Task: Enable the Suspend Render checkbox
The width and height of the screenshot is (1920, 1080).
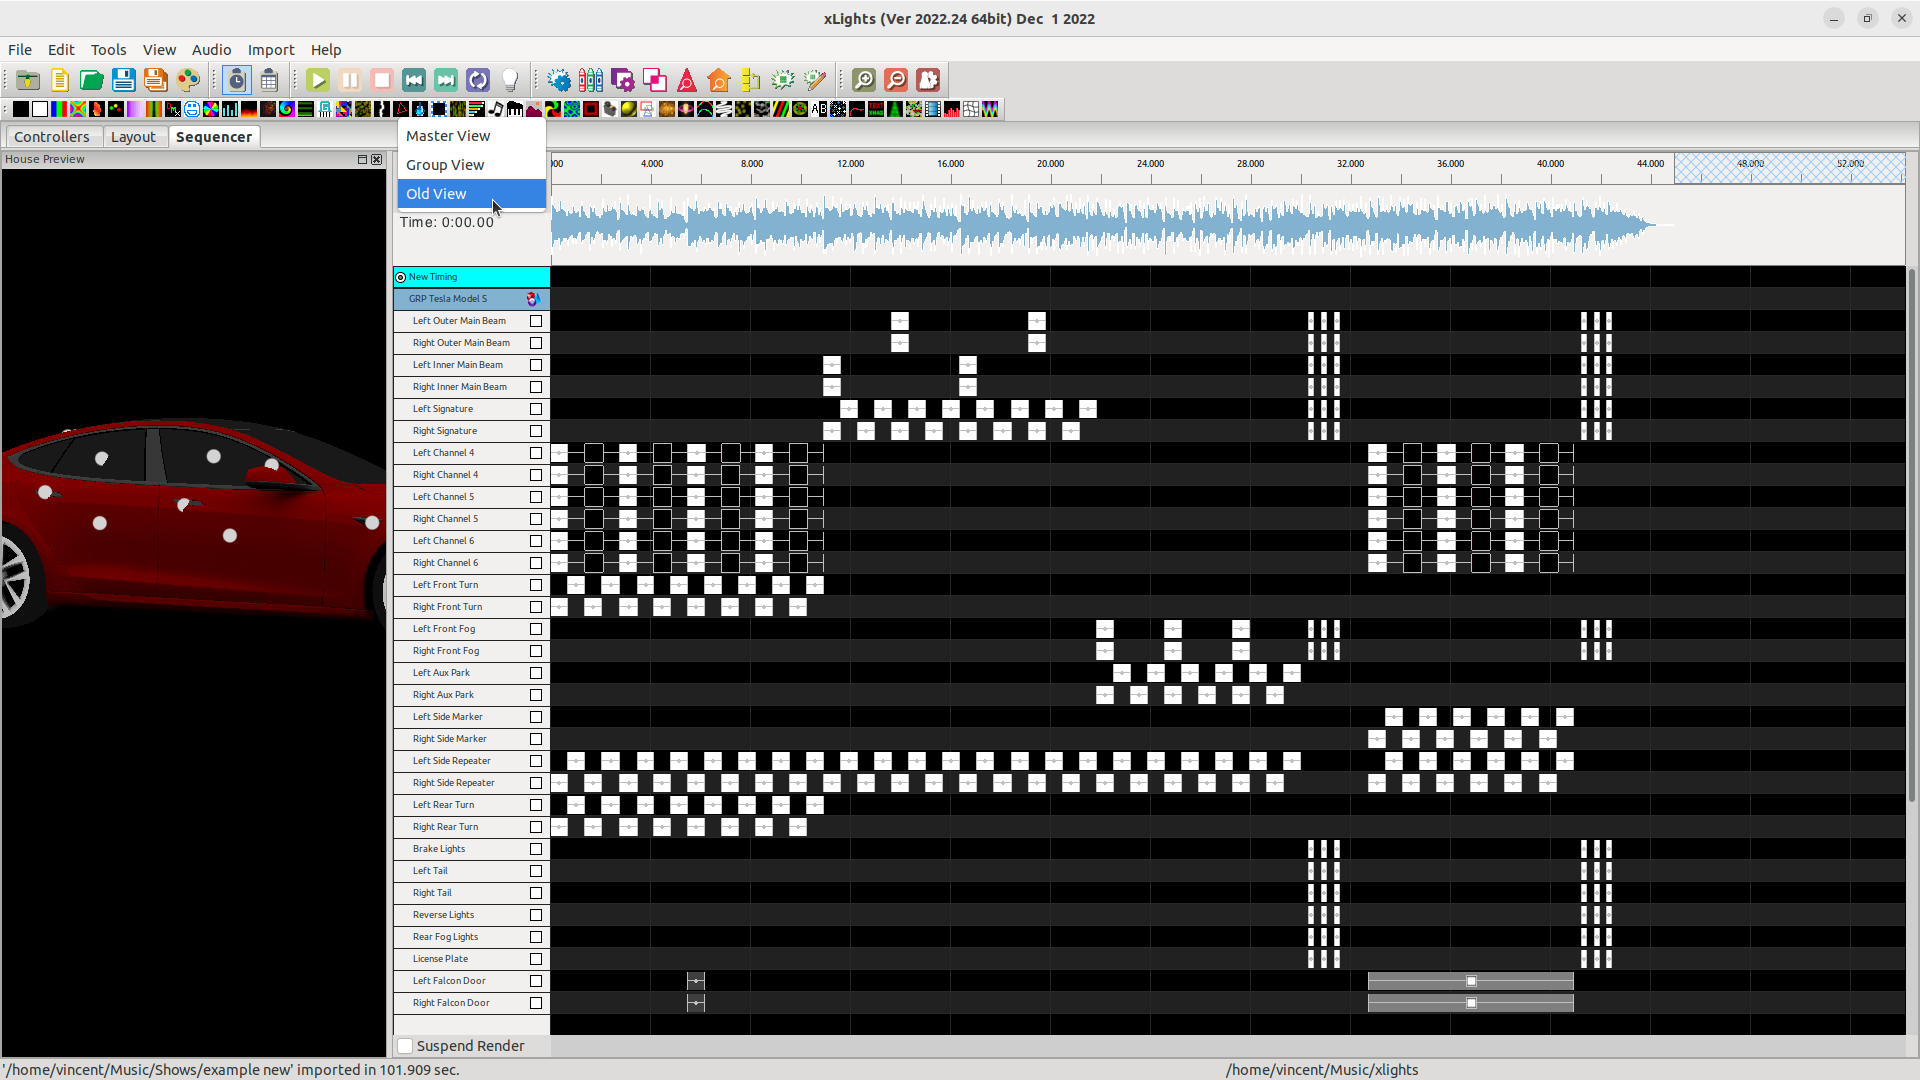Action: 405,1046
